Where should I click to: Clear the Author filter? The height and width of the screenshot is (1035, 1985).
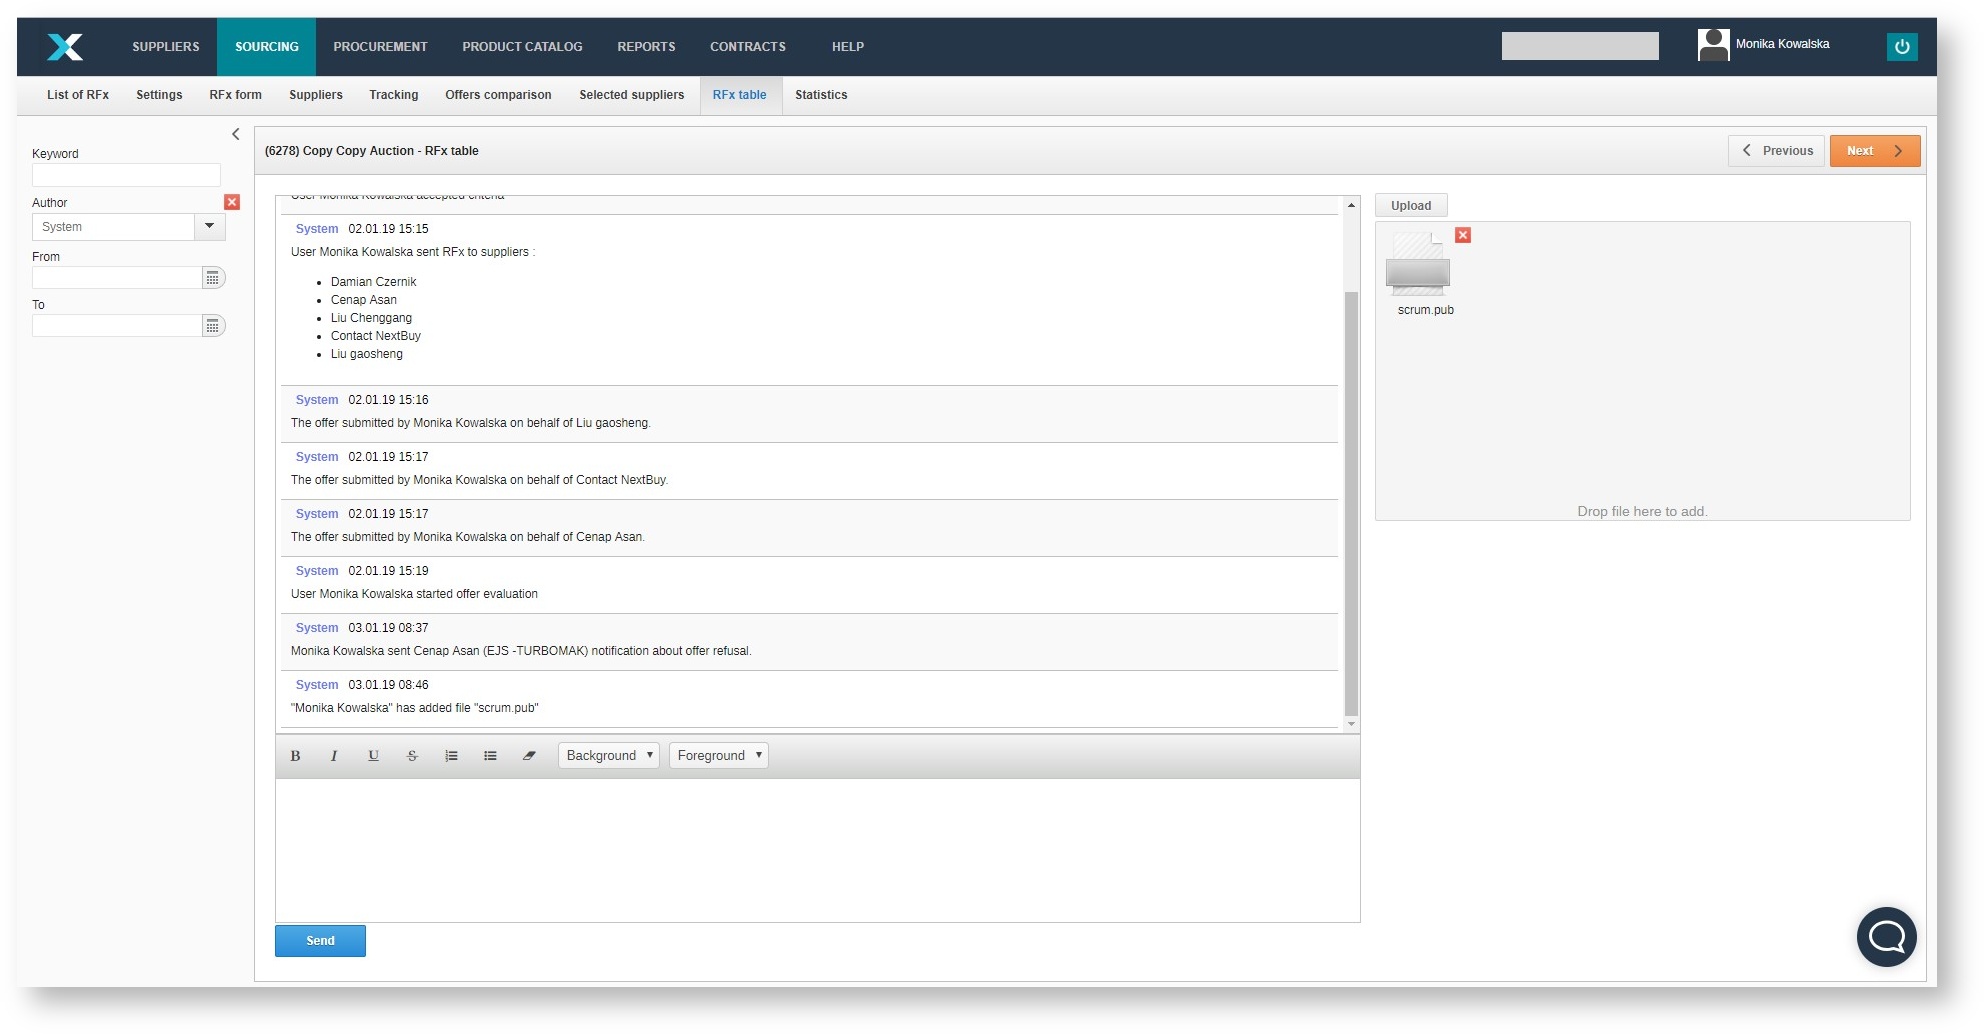coord(232,202)
